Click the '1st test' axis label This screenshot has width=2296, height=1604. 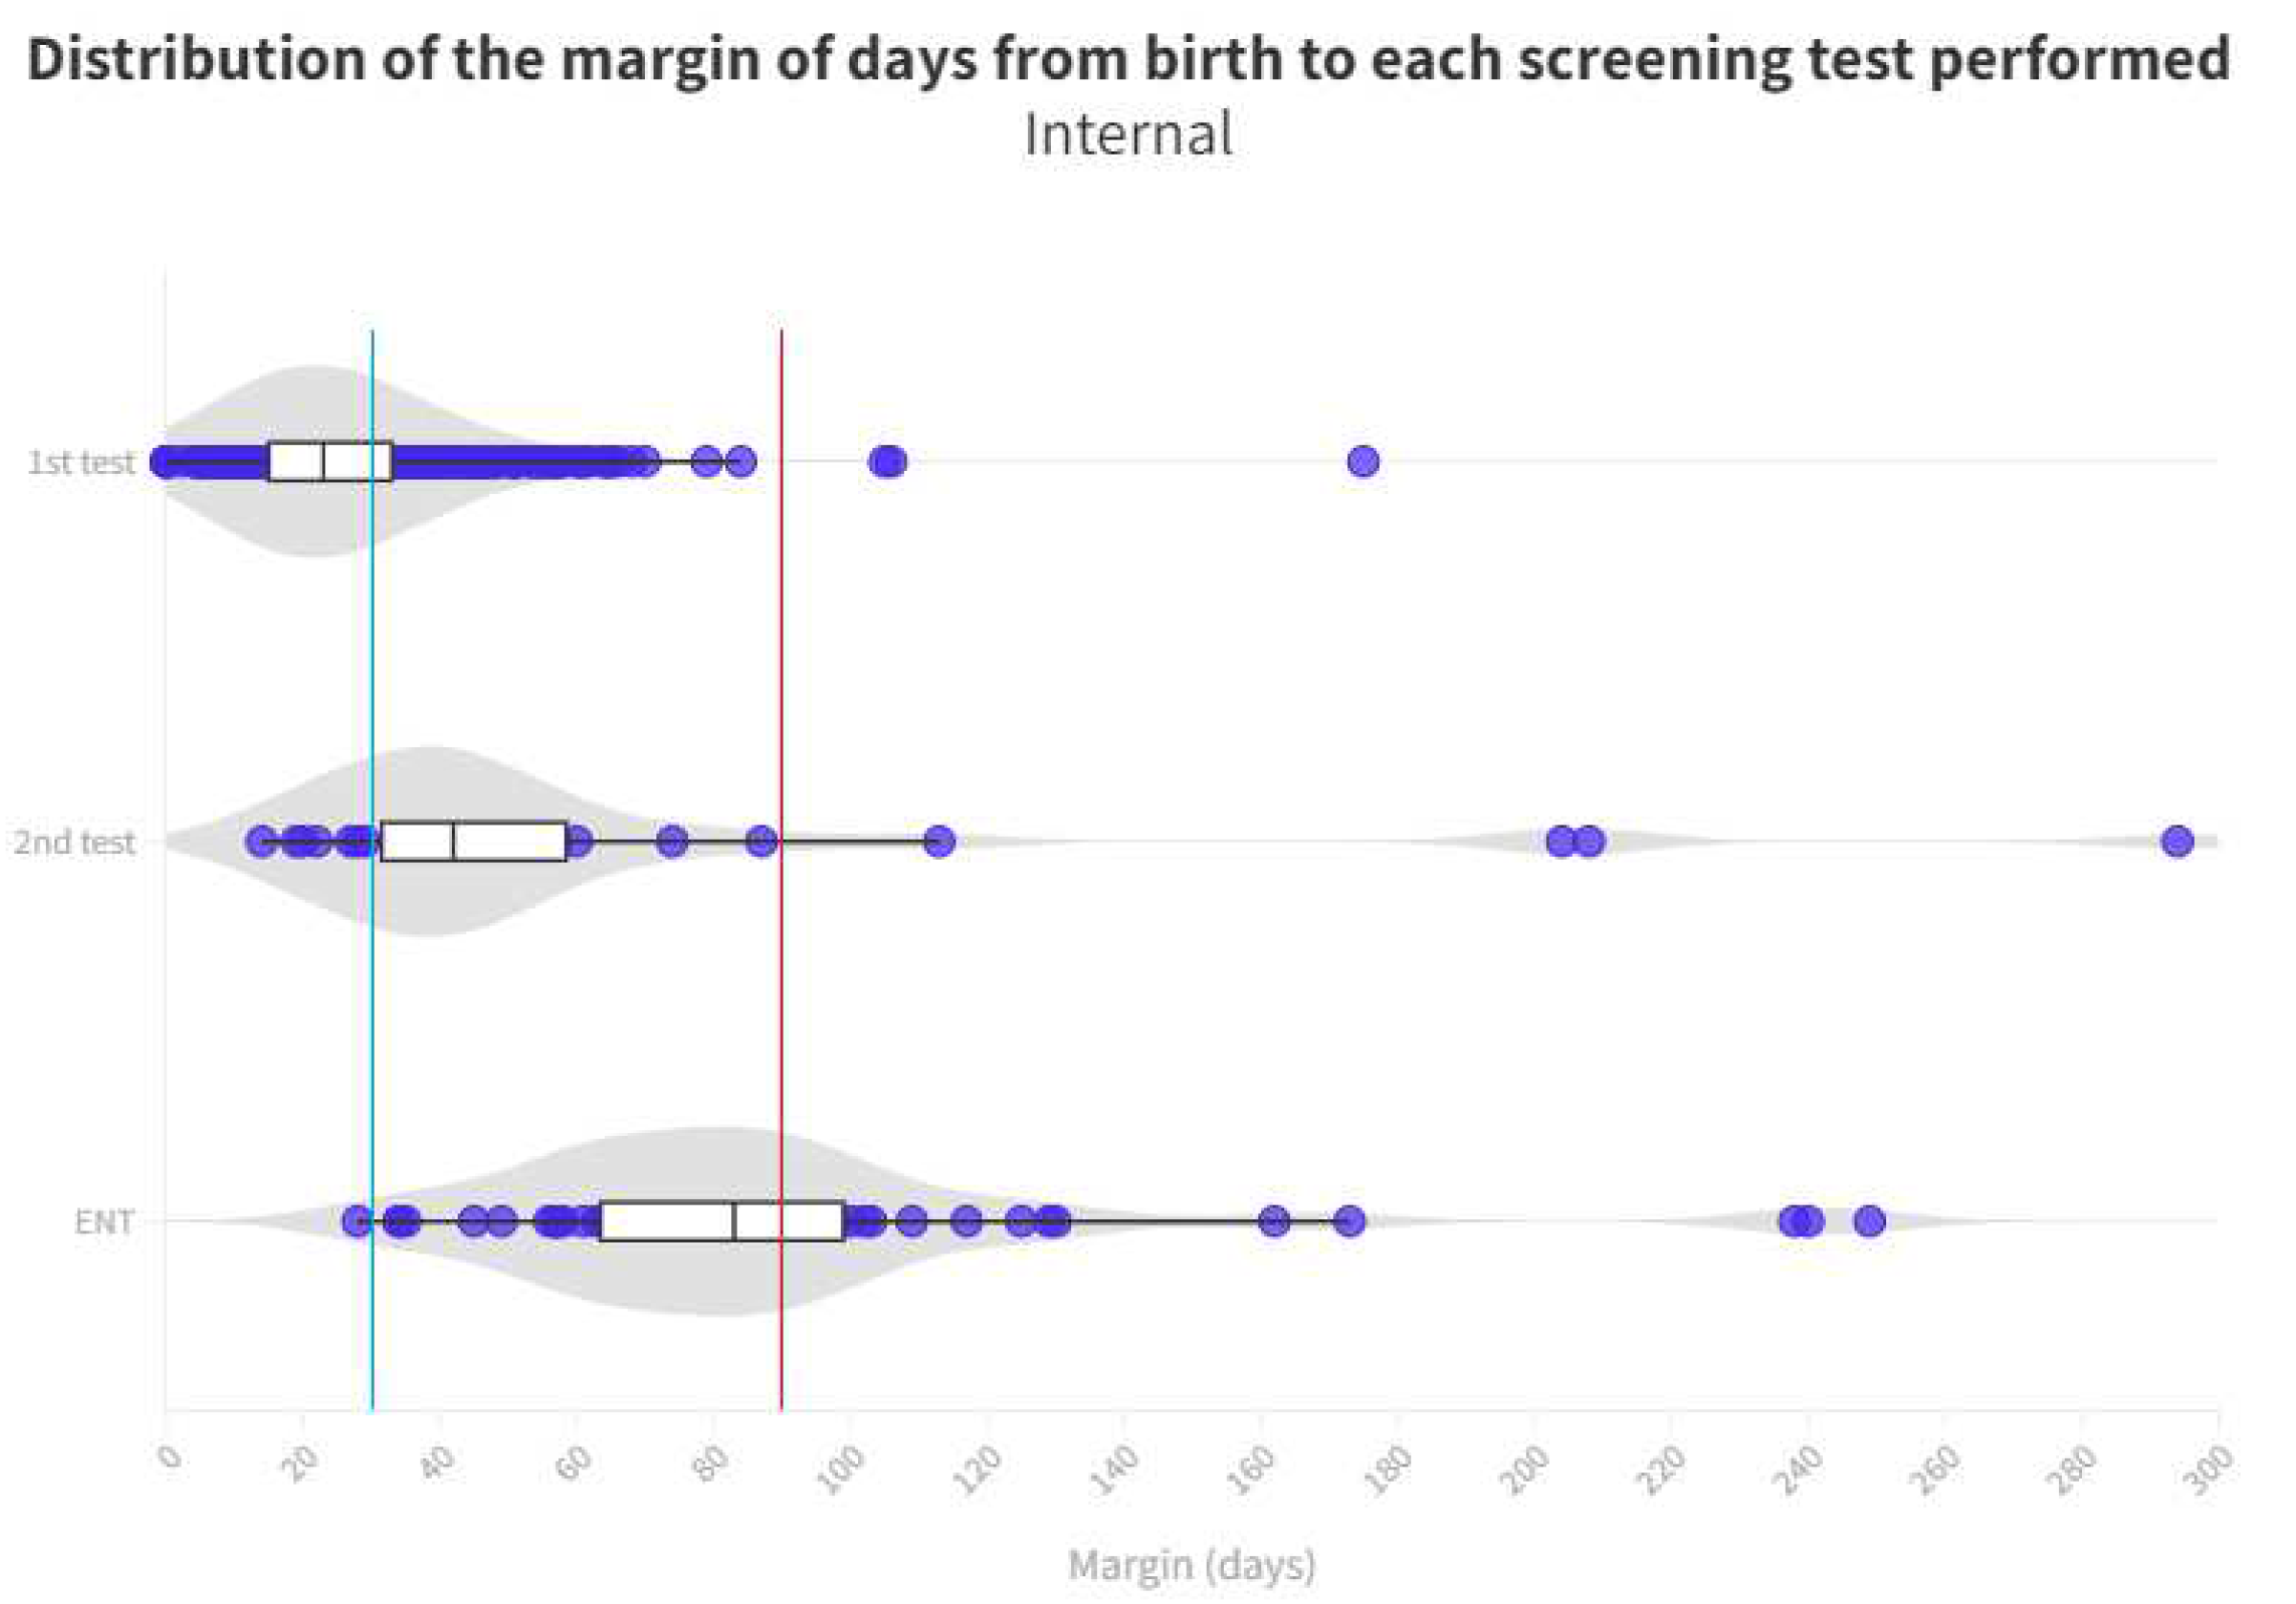pyautogui.click(x=81, y=462)
